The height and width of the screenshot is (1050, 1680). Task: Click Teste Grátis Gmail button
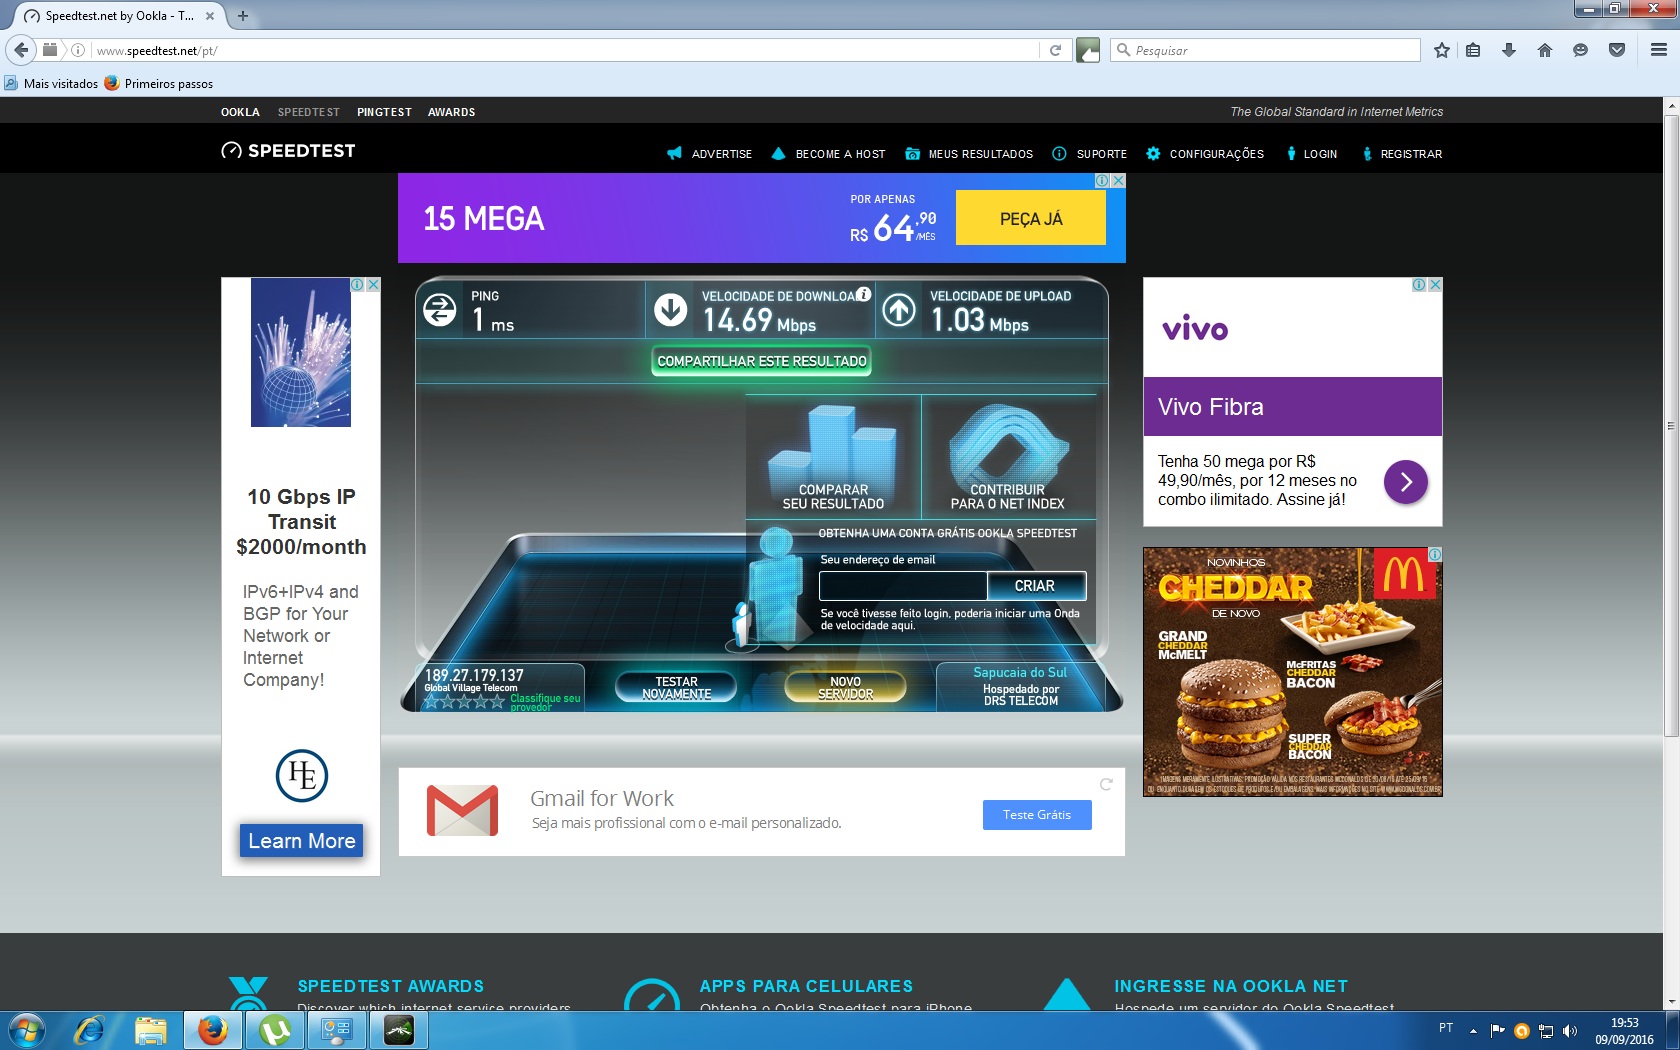click(1037, 815)
